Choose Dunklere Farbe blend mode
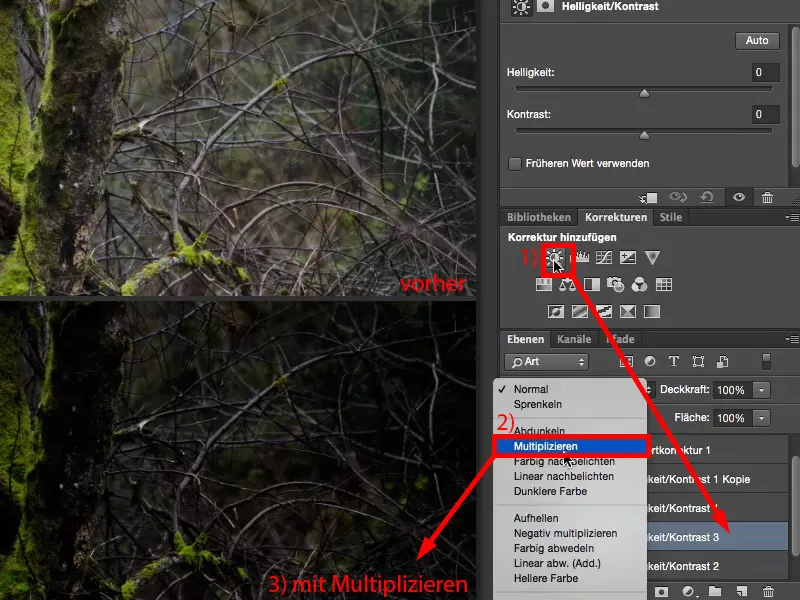 pos(570,491)
